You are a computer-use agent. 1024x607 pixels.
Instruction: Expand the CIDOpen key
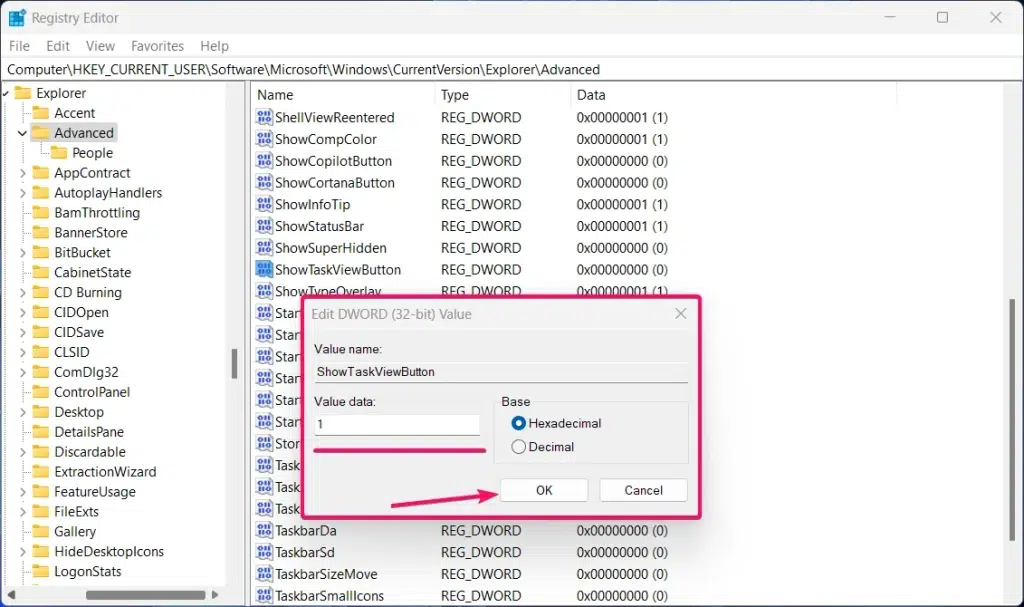point(22,312)
